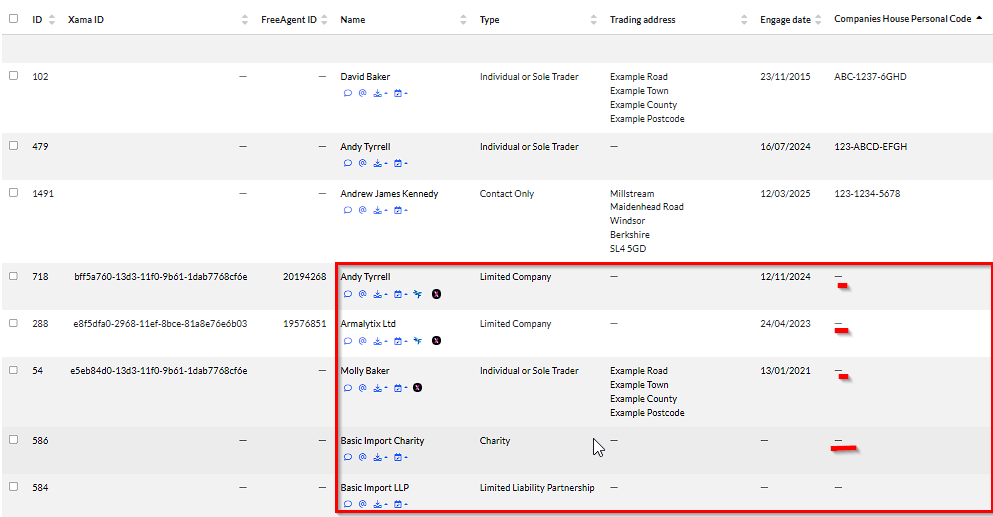Check the box for row ID 102

[x=14, y=76]
